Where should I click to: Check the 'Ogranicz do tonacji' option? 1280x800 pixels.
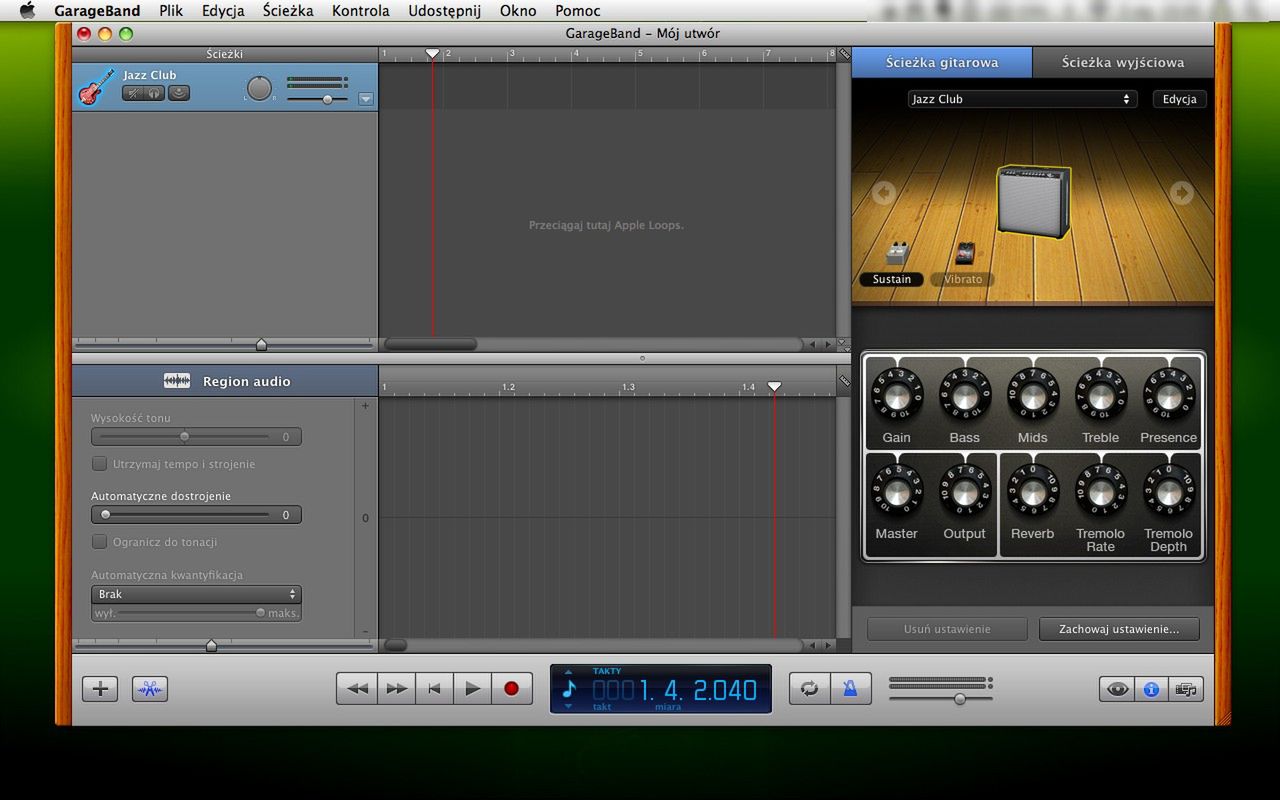99,542
